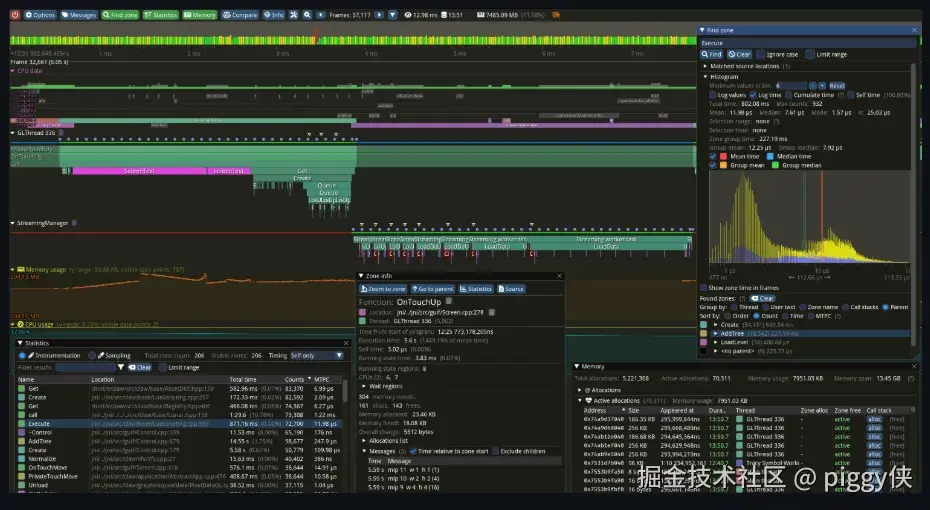
Task: Open the Timing Self only dropdown
Action: click(317, 355)
